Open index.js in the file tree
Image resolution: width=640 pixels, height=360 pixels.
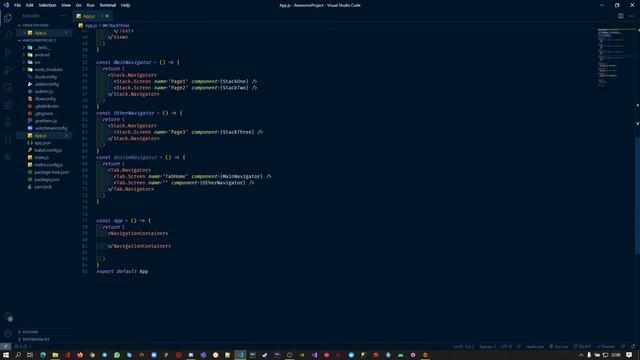[x=45, y=158]
